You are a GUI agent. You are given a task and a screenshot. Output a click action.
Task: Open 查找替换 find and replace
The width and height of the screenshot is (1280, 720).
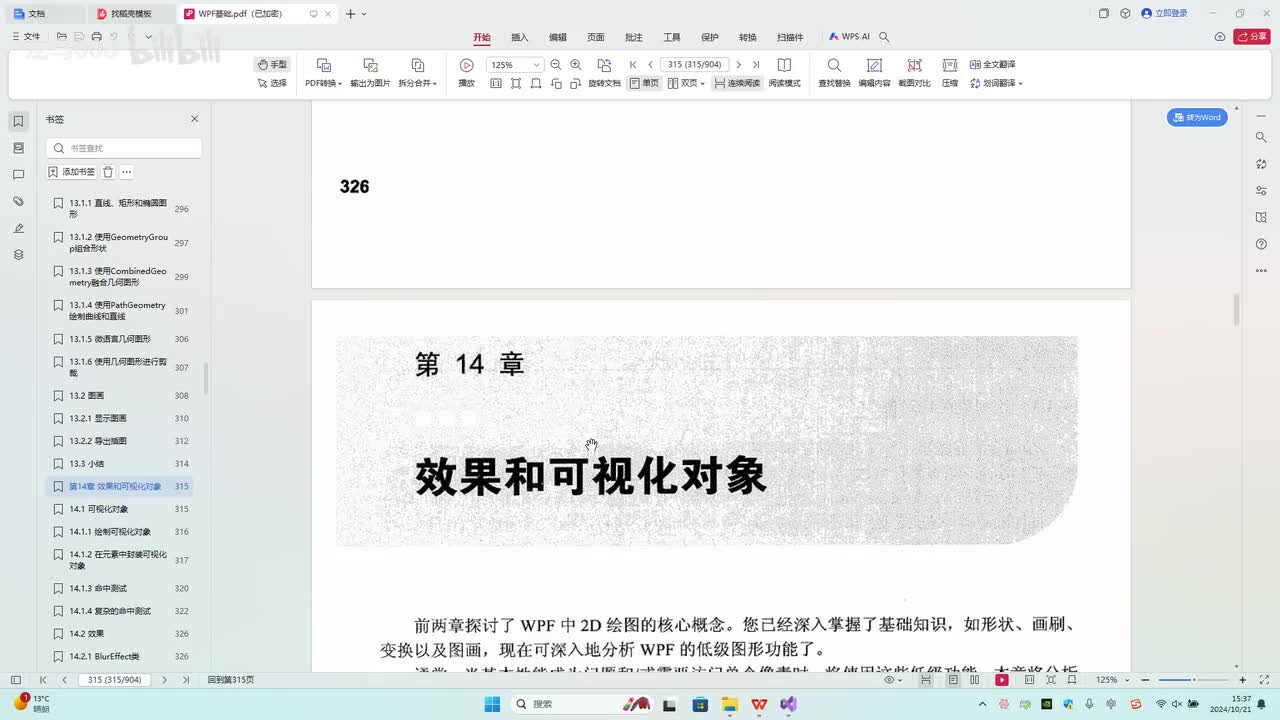click(834, 74)
